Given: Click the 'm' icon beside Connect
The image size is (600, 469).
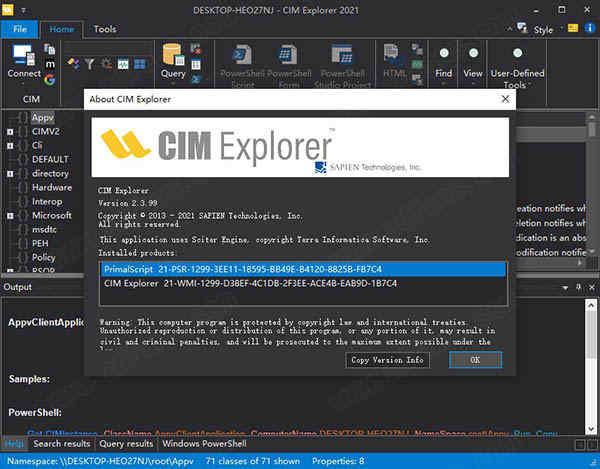Looking at the screenshot, I should [50, 64].
